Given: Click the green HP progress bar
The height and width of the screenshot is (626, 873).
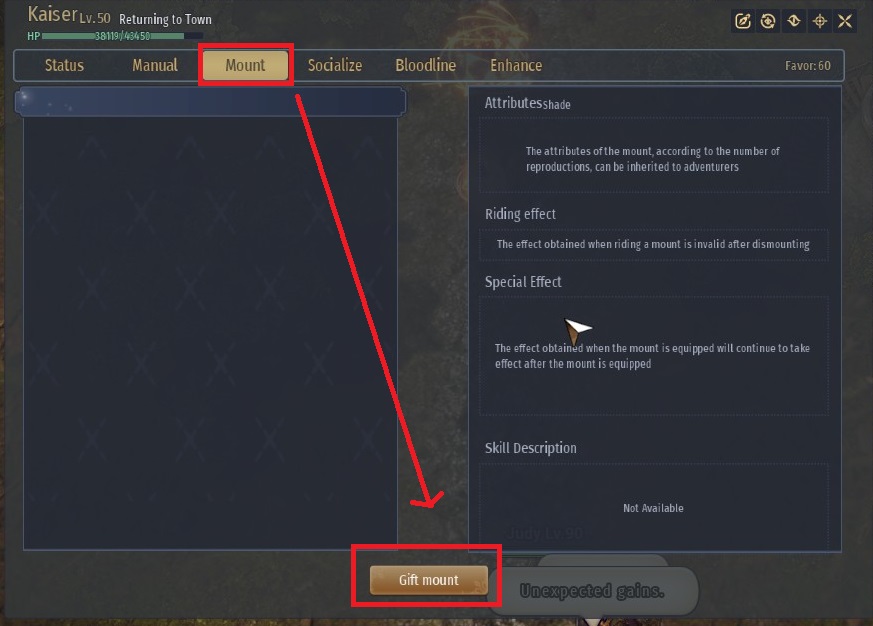Looking at the screenshot, I should click(x=122, y=36).
